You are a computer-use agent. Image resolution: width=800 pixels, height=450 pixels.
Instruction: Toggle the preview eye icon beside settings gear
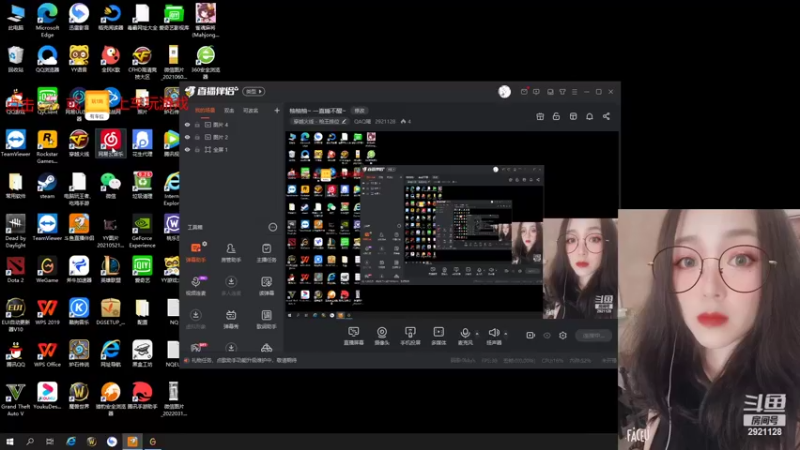tap(547, 335)
